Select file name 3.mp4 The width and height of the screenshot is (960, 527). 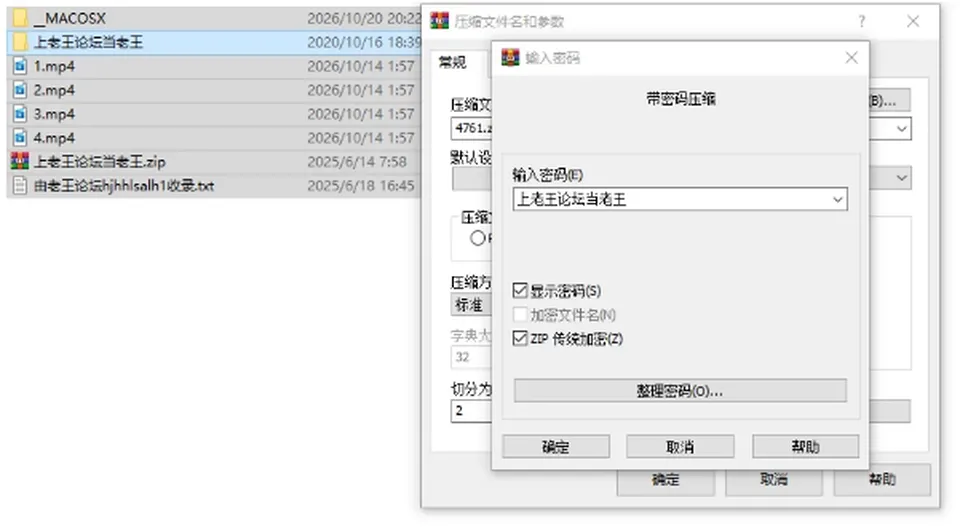tap(54, 114)
